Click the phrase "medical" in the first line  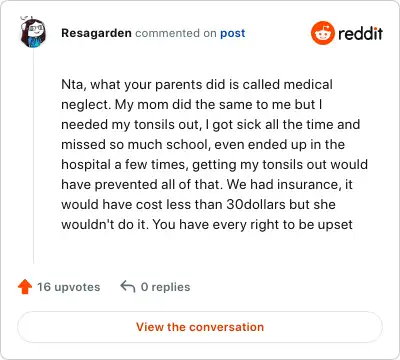[308, 84]
